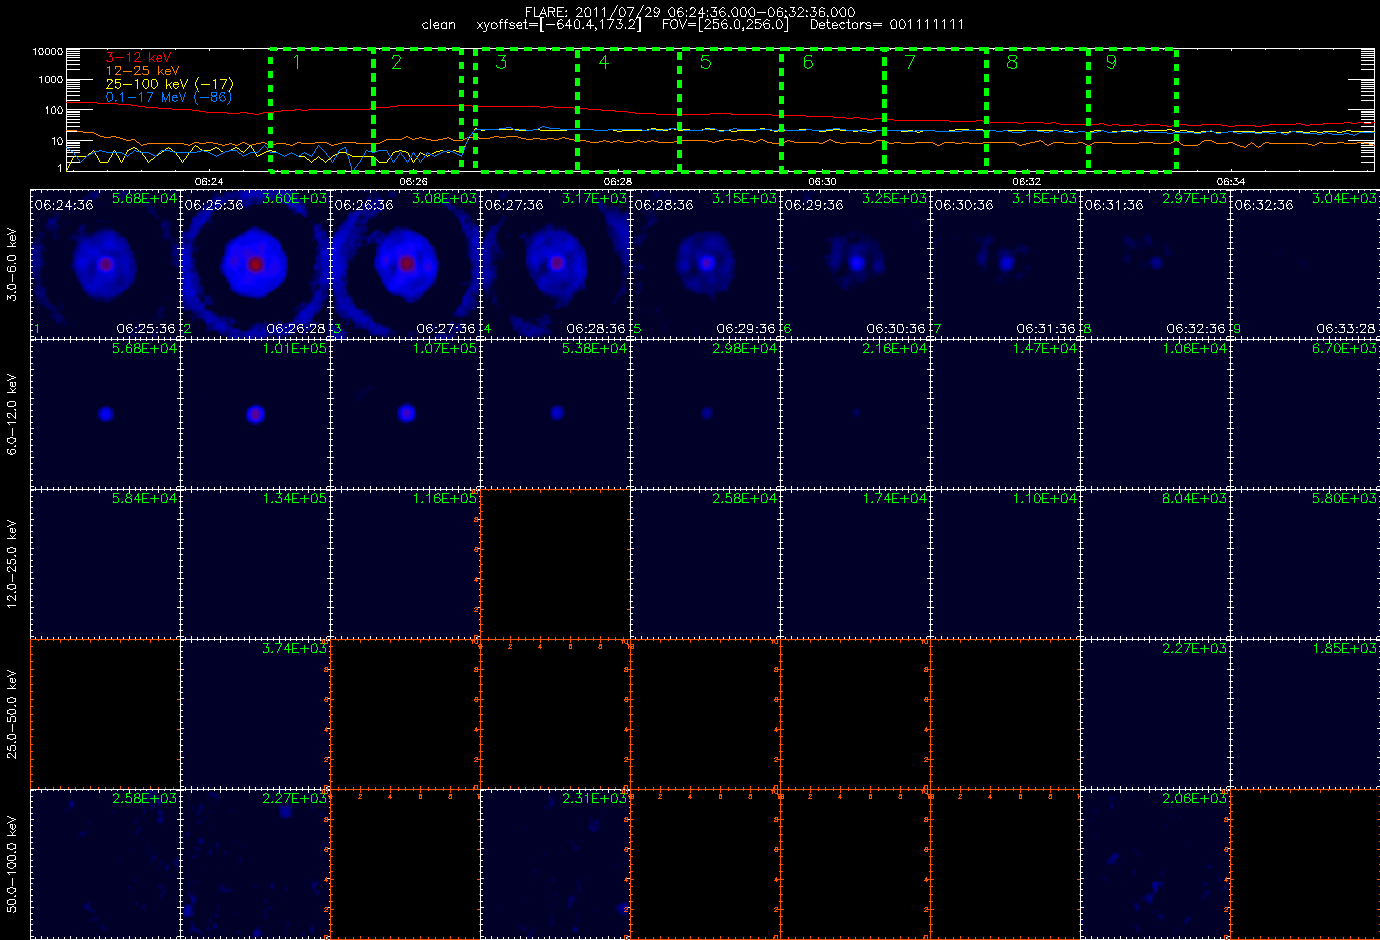Click the yellow 25-100 keV (-17) legend entry

tap(169, 84)
